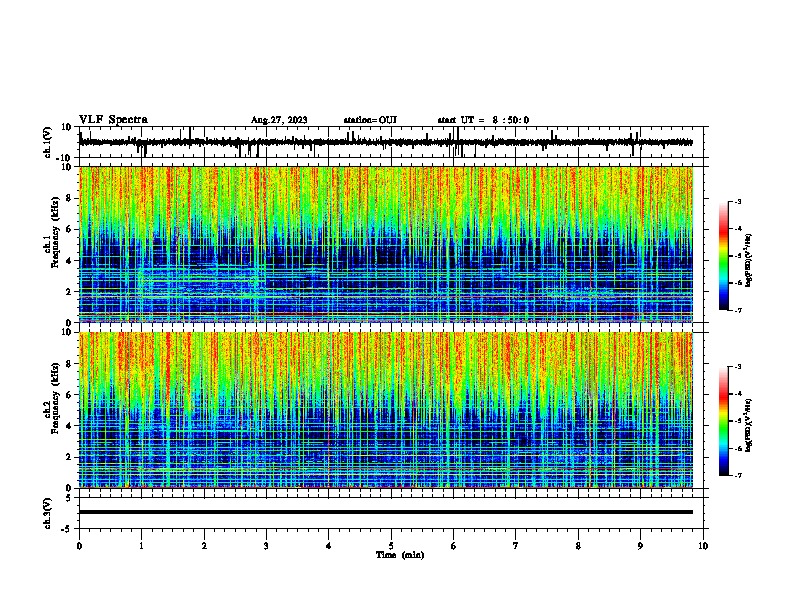Click the log(PSD) label beside ch.2 color bar
Screen dimensions: 792x612
(748, 425)
